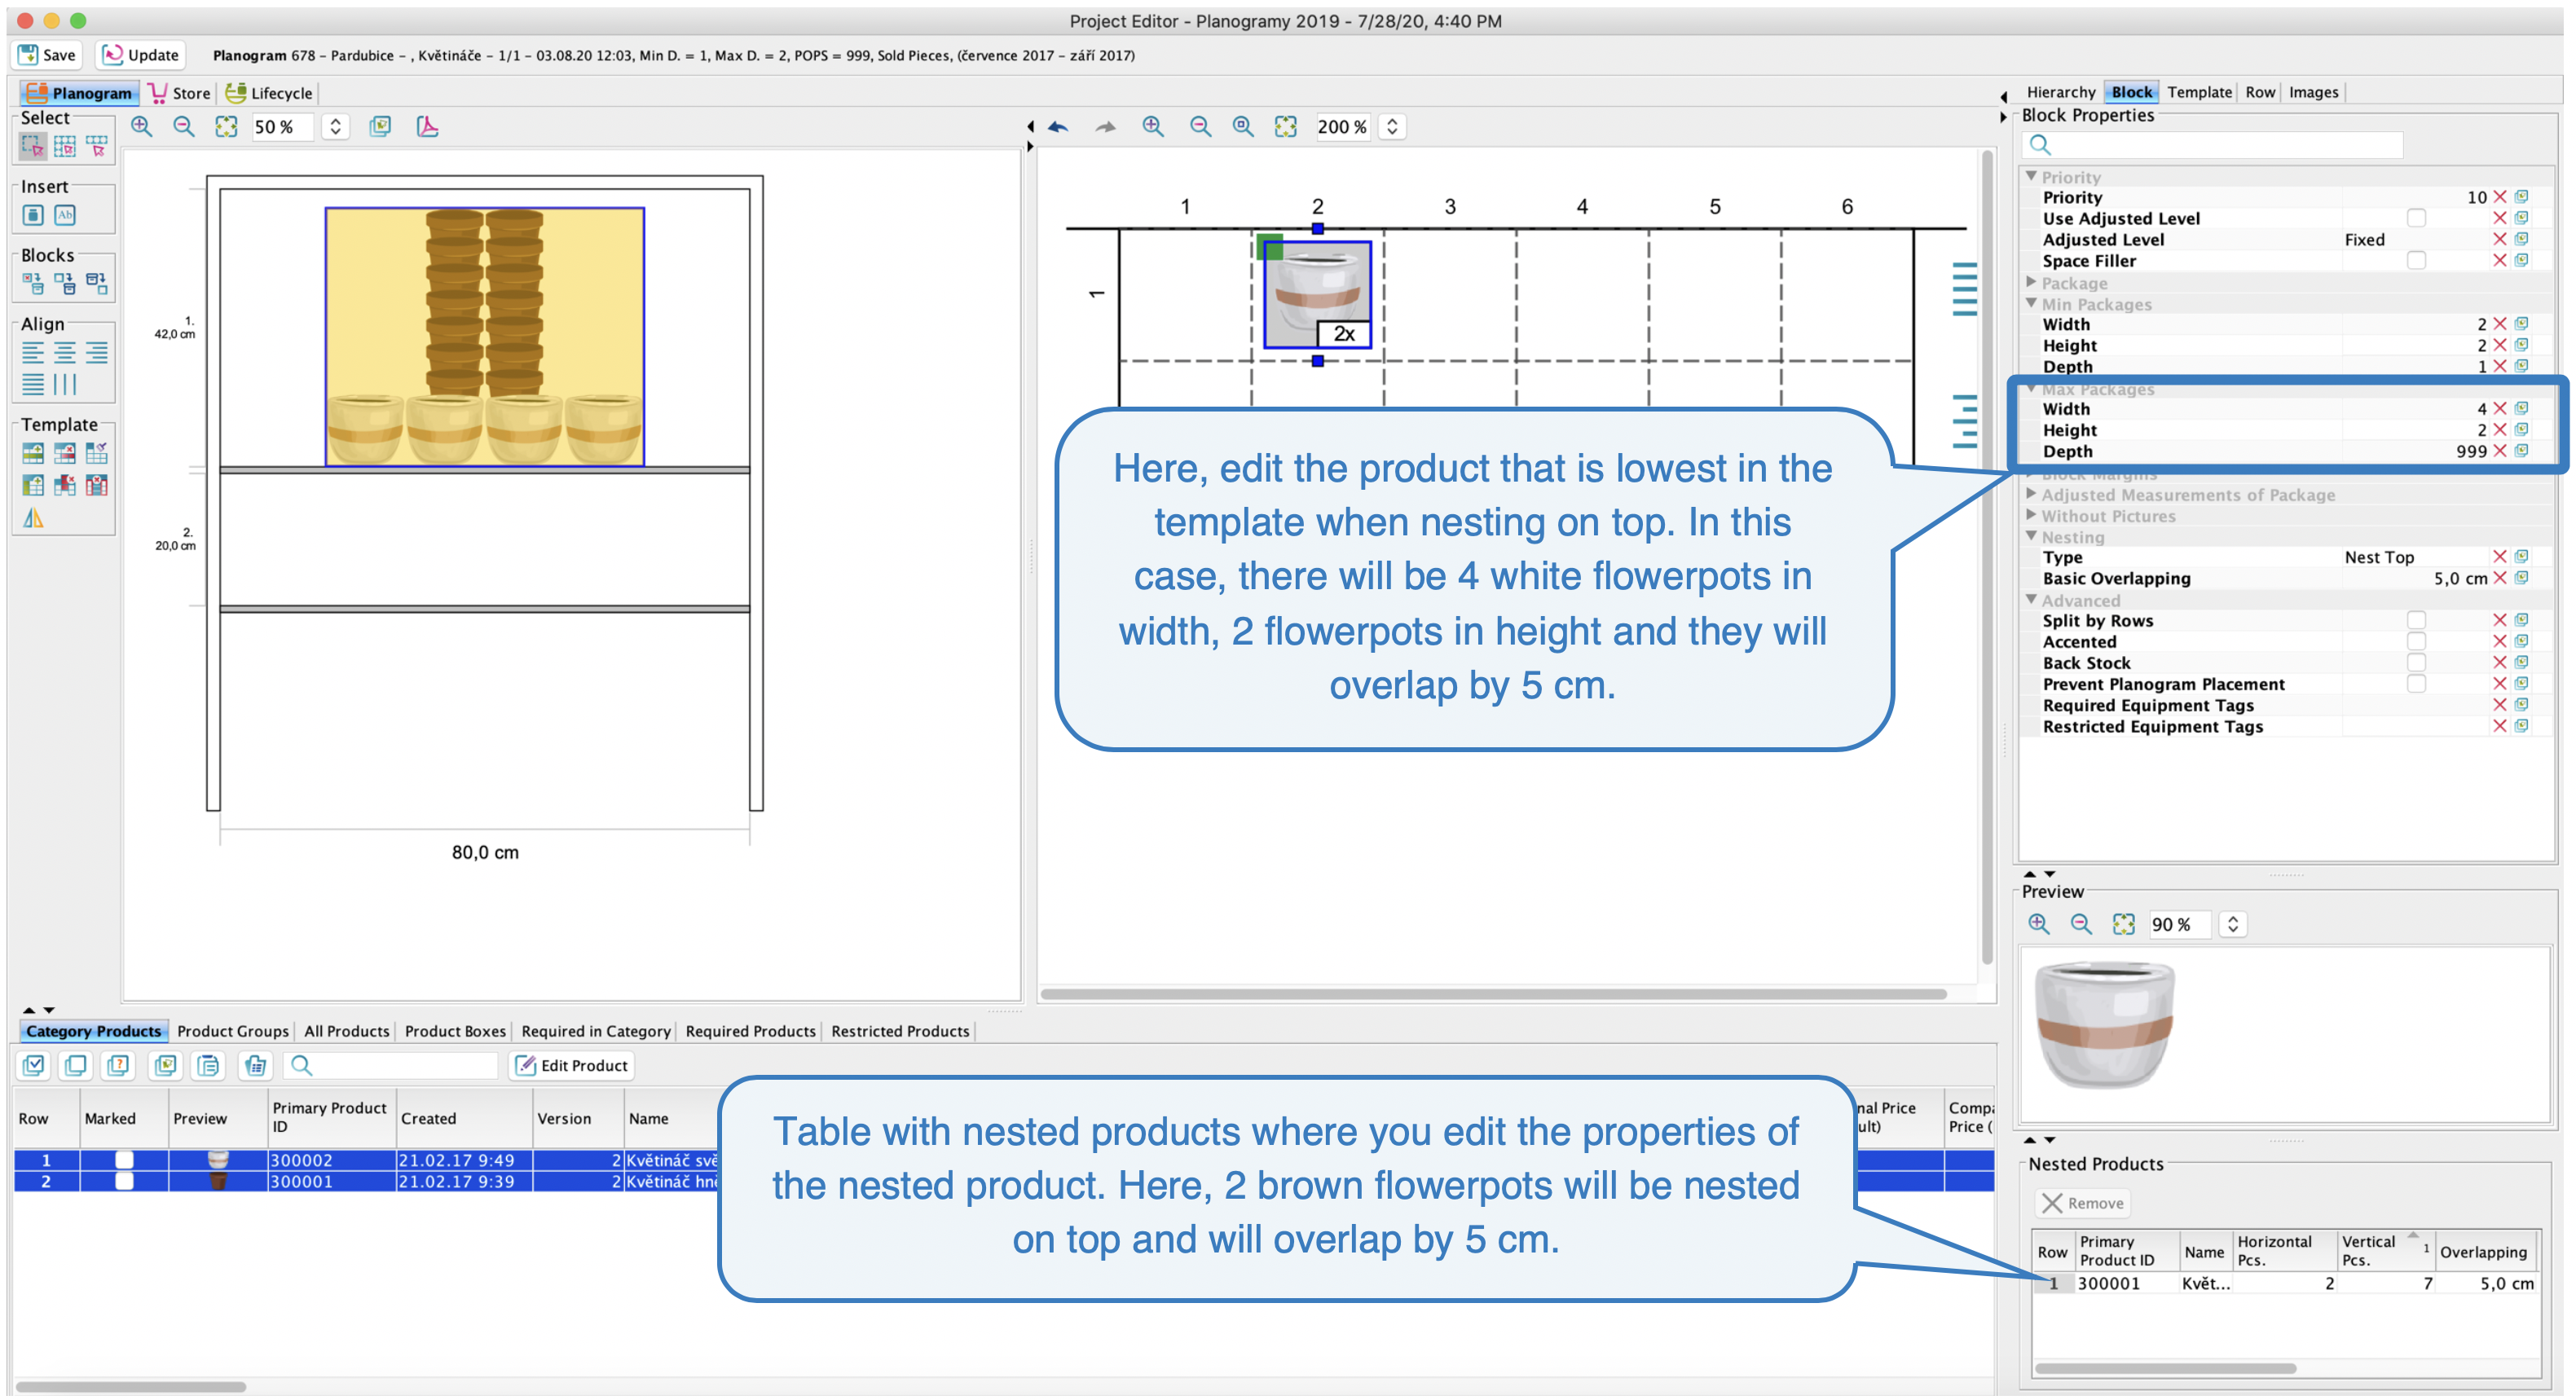Click Remove in Nested Products

pos(2083,1203)
